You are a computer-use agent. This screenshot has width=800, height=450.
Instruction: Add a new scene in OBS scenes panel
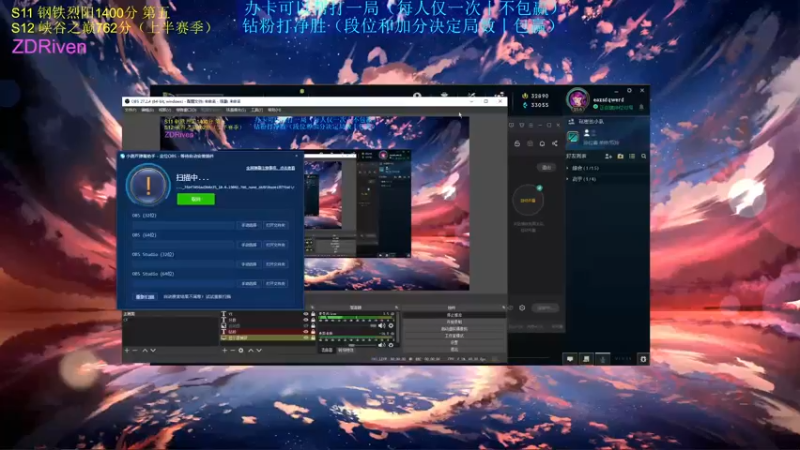pyautogui.click(x=127, y=351)
